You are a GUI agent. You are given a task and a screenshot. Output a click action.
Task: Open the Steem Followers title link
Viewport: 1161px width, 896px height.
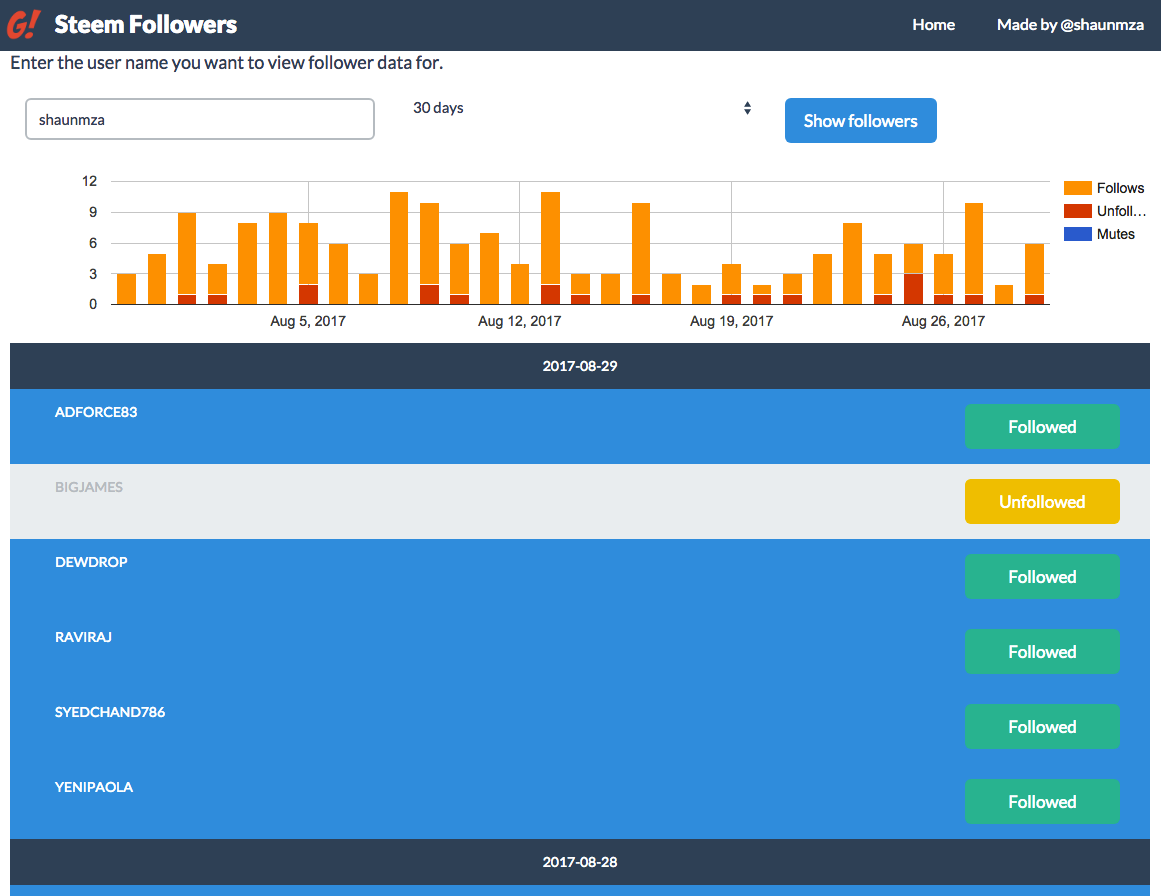(x=146, y=24)
